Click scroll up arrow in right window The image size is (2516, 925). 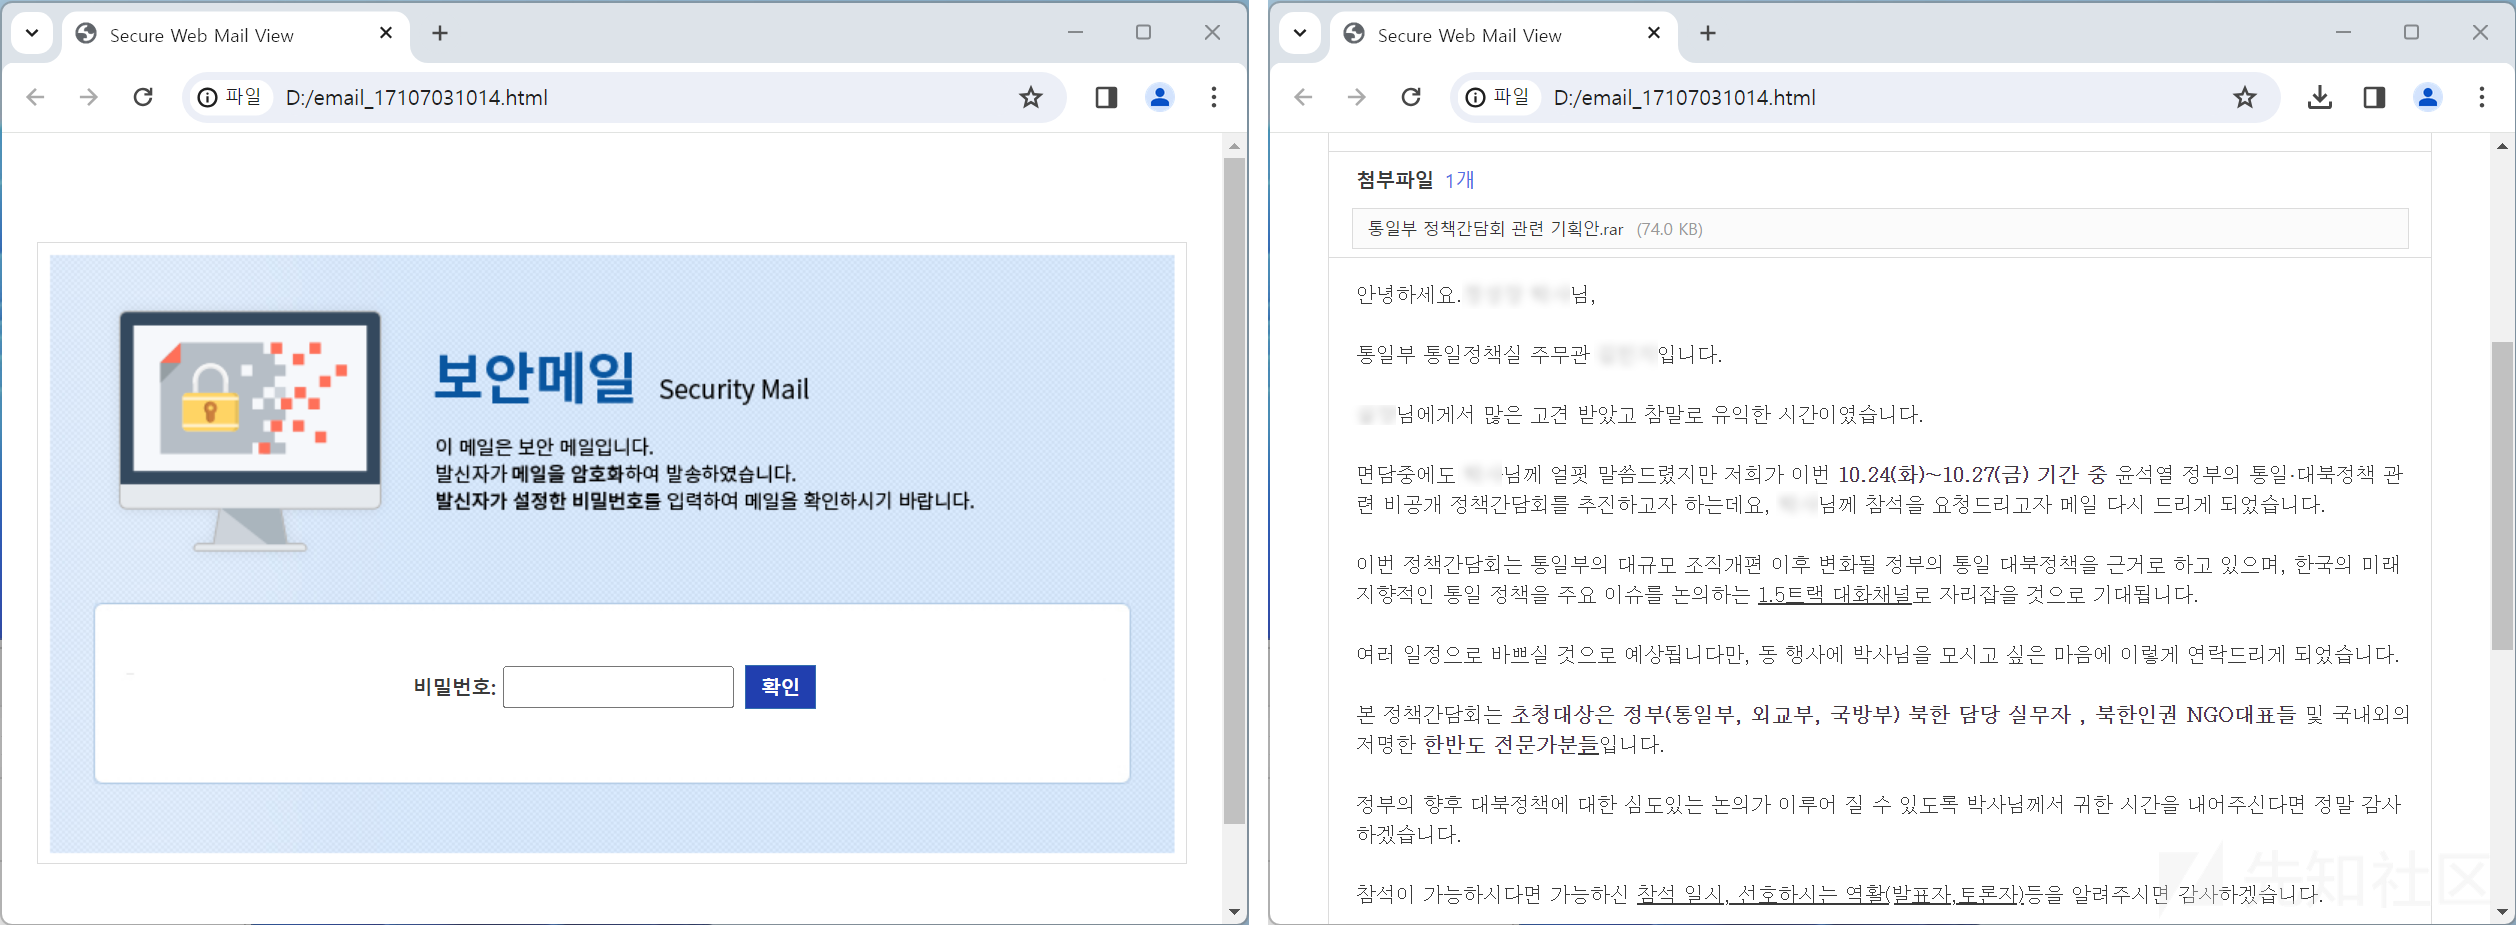coord(2502,146)
